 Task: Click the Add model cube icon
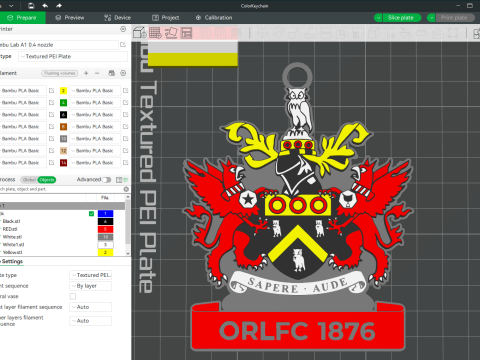[140, 33]
